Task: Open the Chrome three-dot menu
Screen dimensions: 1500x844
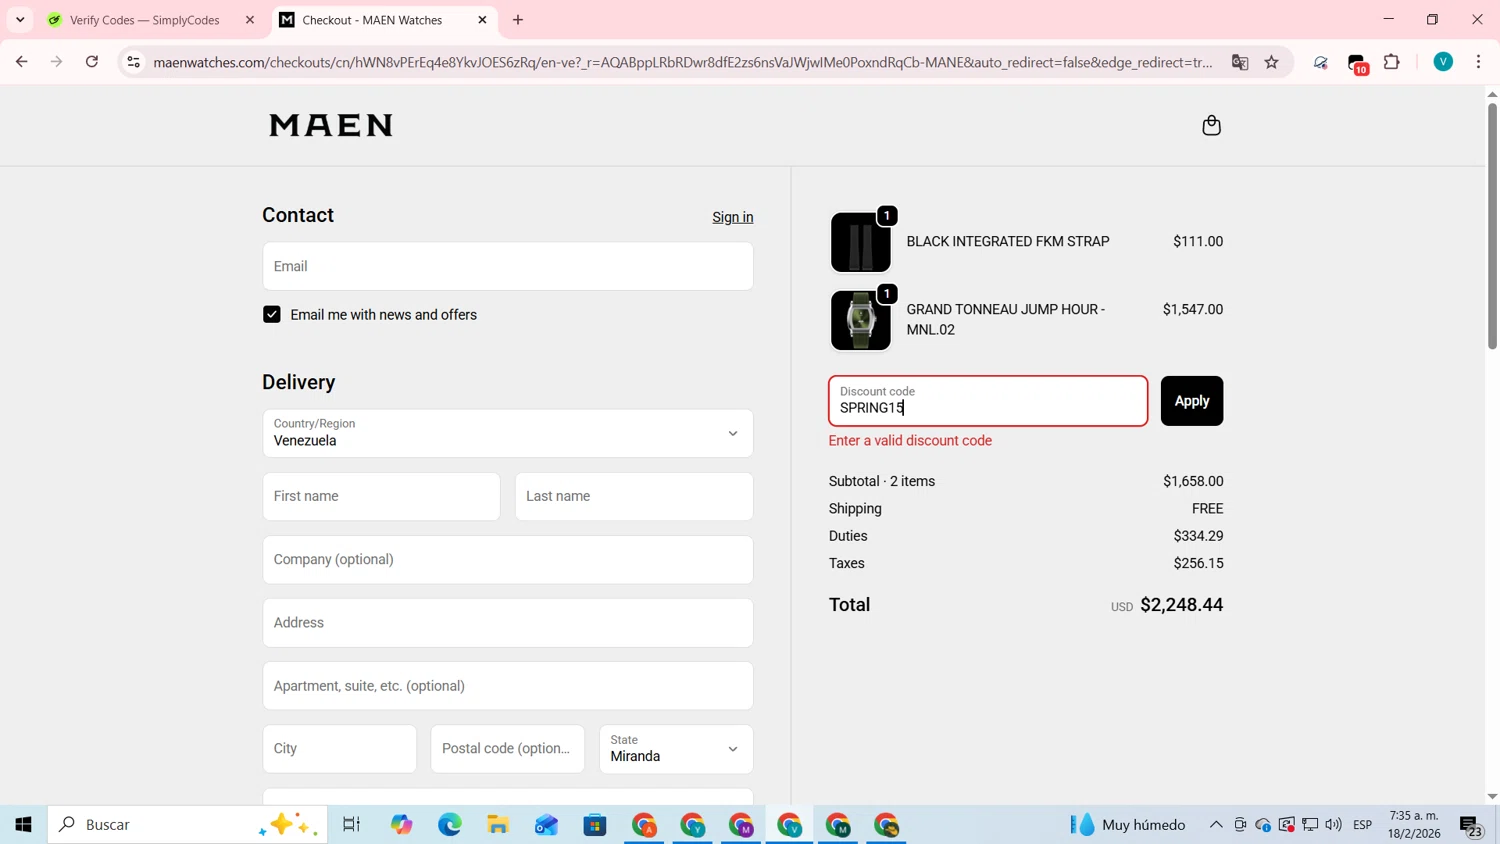Action: click(1478, 62)
